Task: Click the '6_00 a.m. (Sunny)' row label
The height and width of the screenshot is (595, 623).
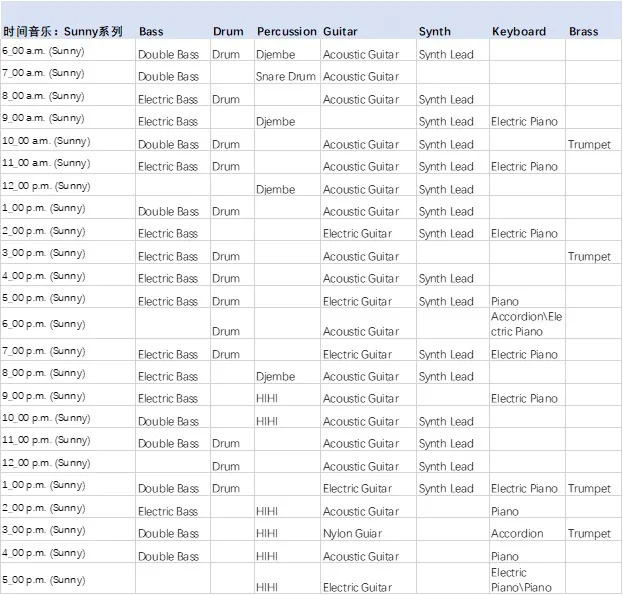Action: tap(43, 51)
